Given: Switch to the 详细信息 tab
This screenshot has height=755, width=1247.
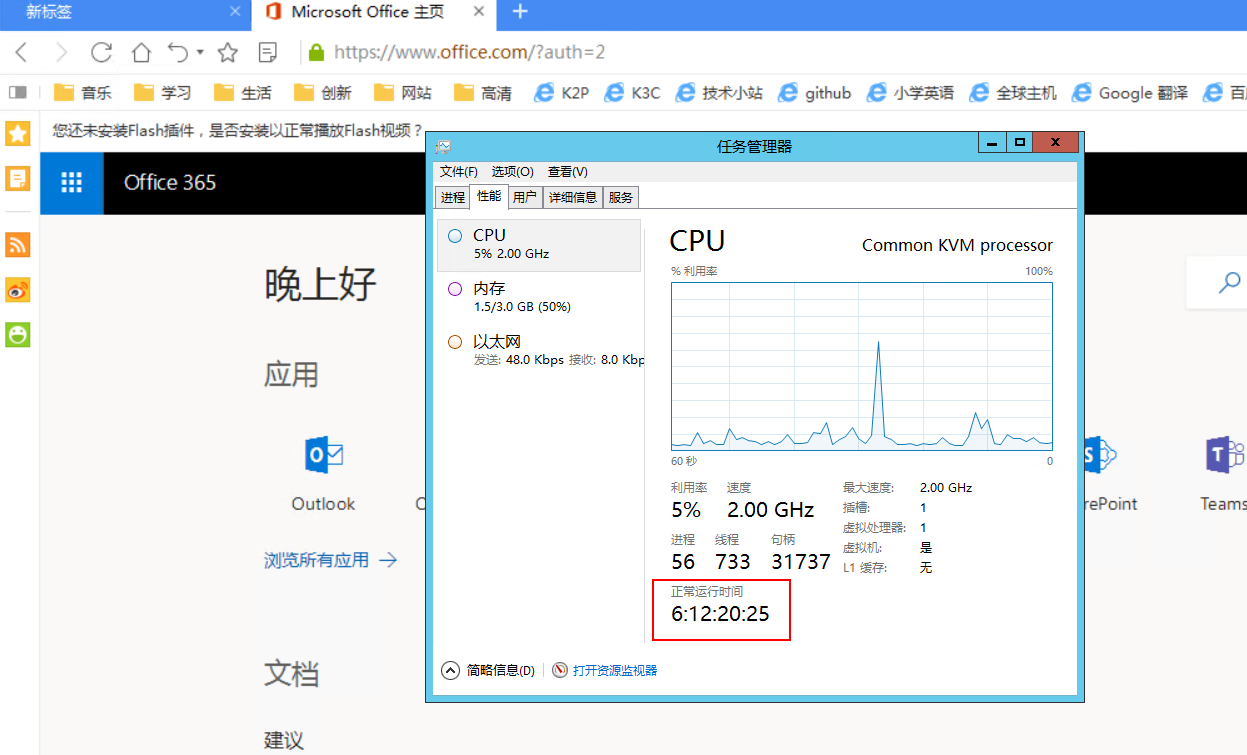Looking at the screenshot, I should click(573, 197).
